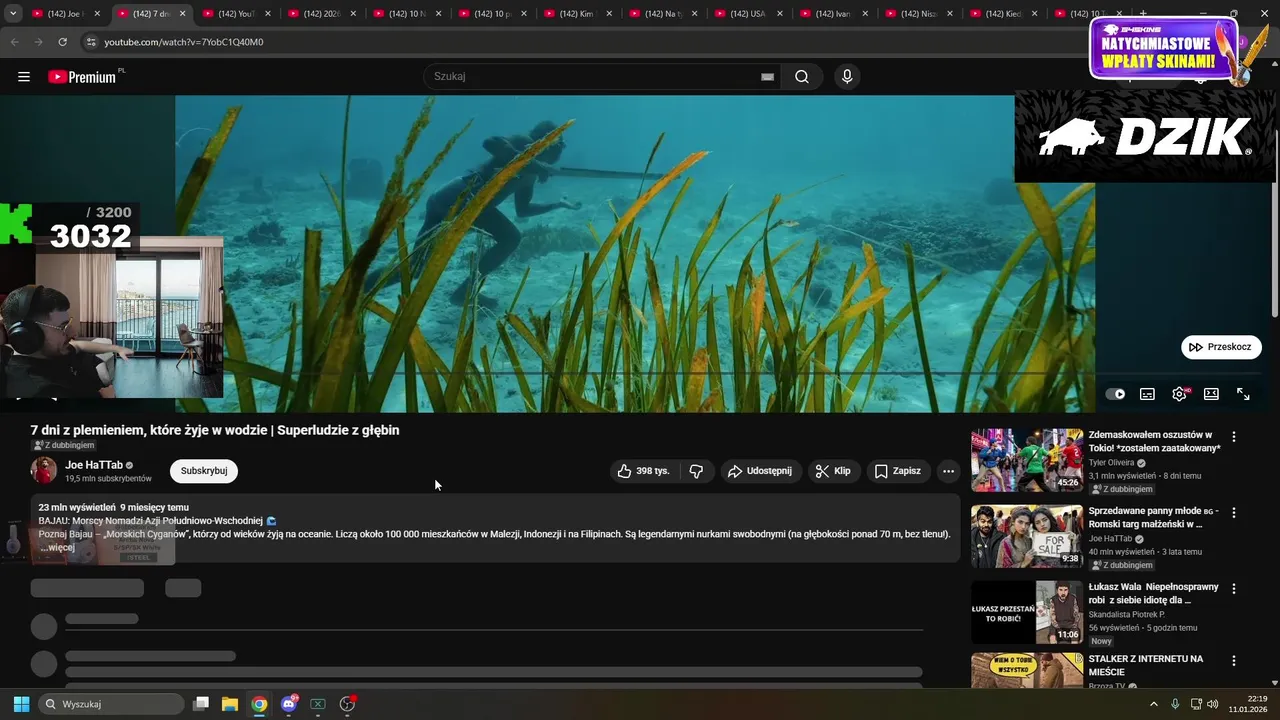
Task: Click the Subskrybuj button
Action: pyautogui.click(x=204, y=471)
